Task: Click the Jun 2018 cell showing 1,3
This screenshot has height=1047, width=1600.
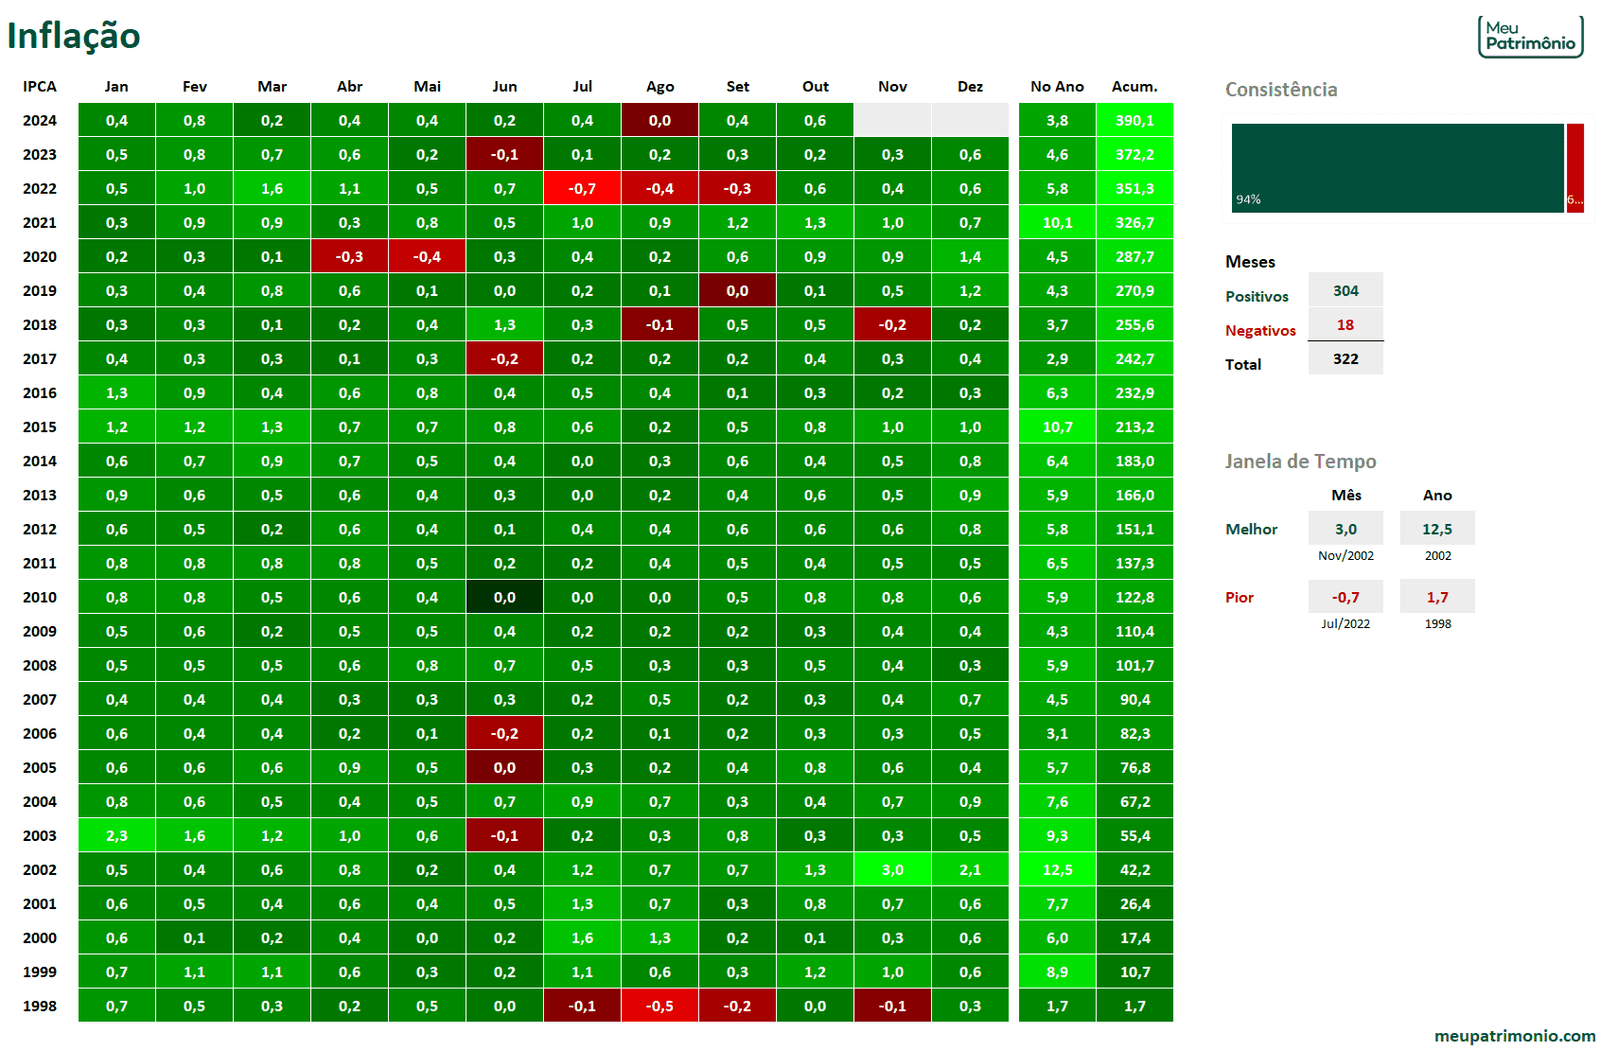Action: pyautogui.click(x=505, y=324)
